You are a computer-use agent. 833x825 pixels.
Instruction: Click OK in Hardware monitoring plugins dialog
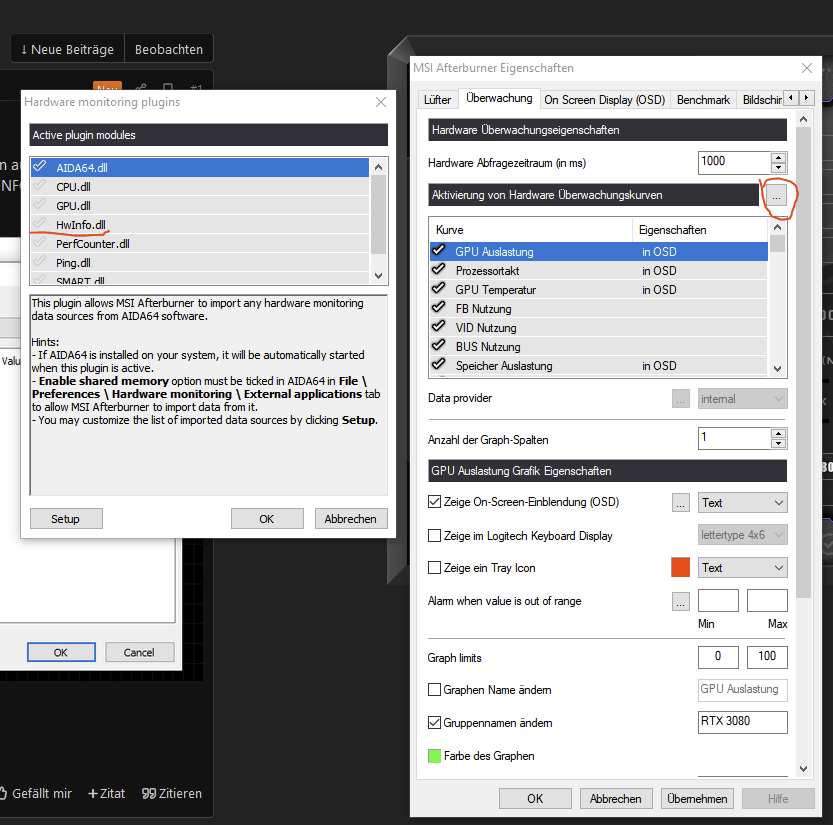(267, 518)
